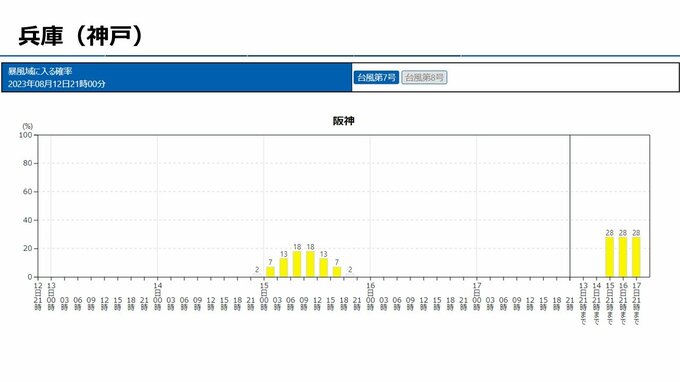The height and width of the screenshot is (382, 680).
Task: Click the 14日 00時 axis label
Action: [x=157, y=297]
